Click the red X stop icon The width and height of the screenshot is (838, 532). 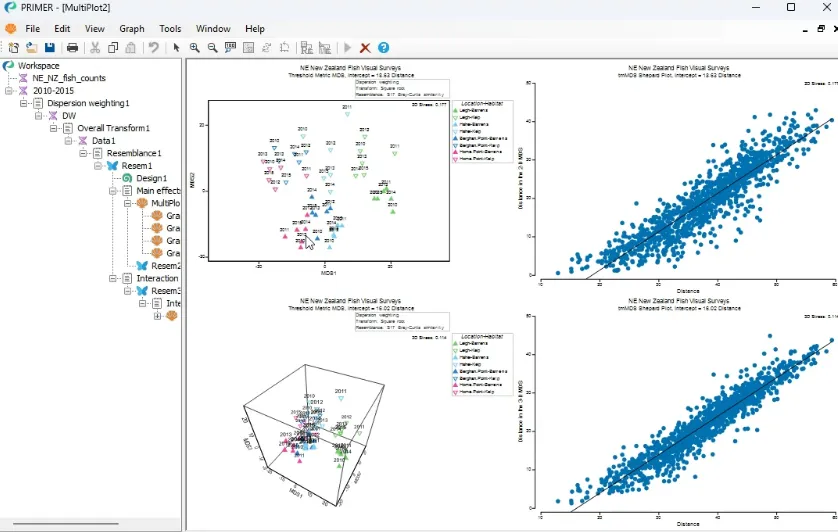(365, 48)
